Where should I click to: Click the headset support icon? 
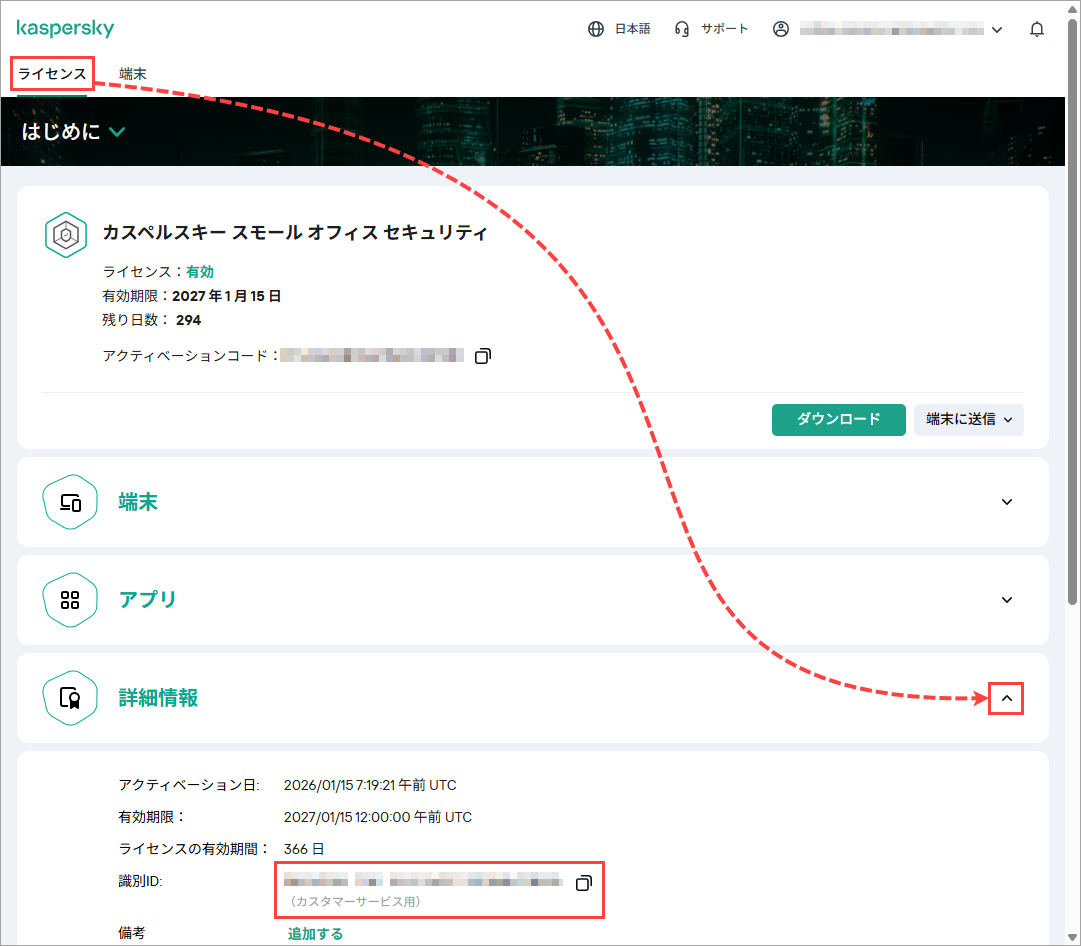pos(682,29)
